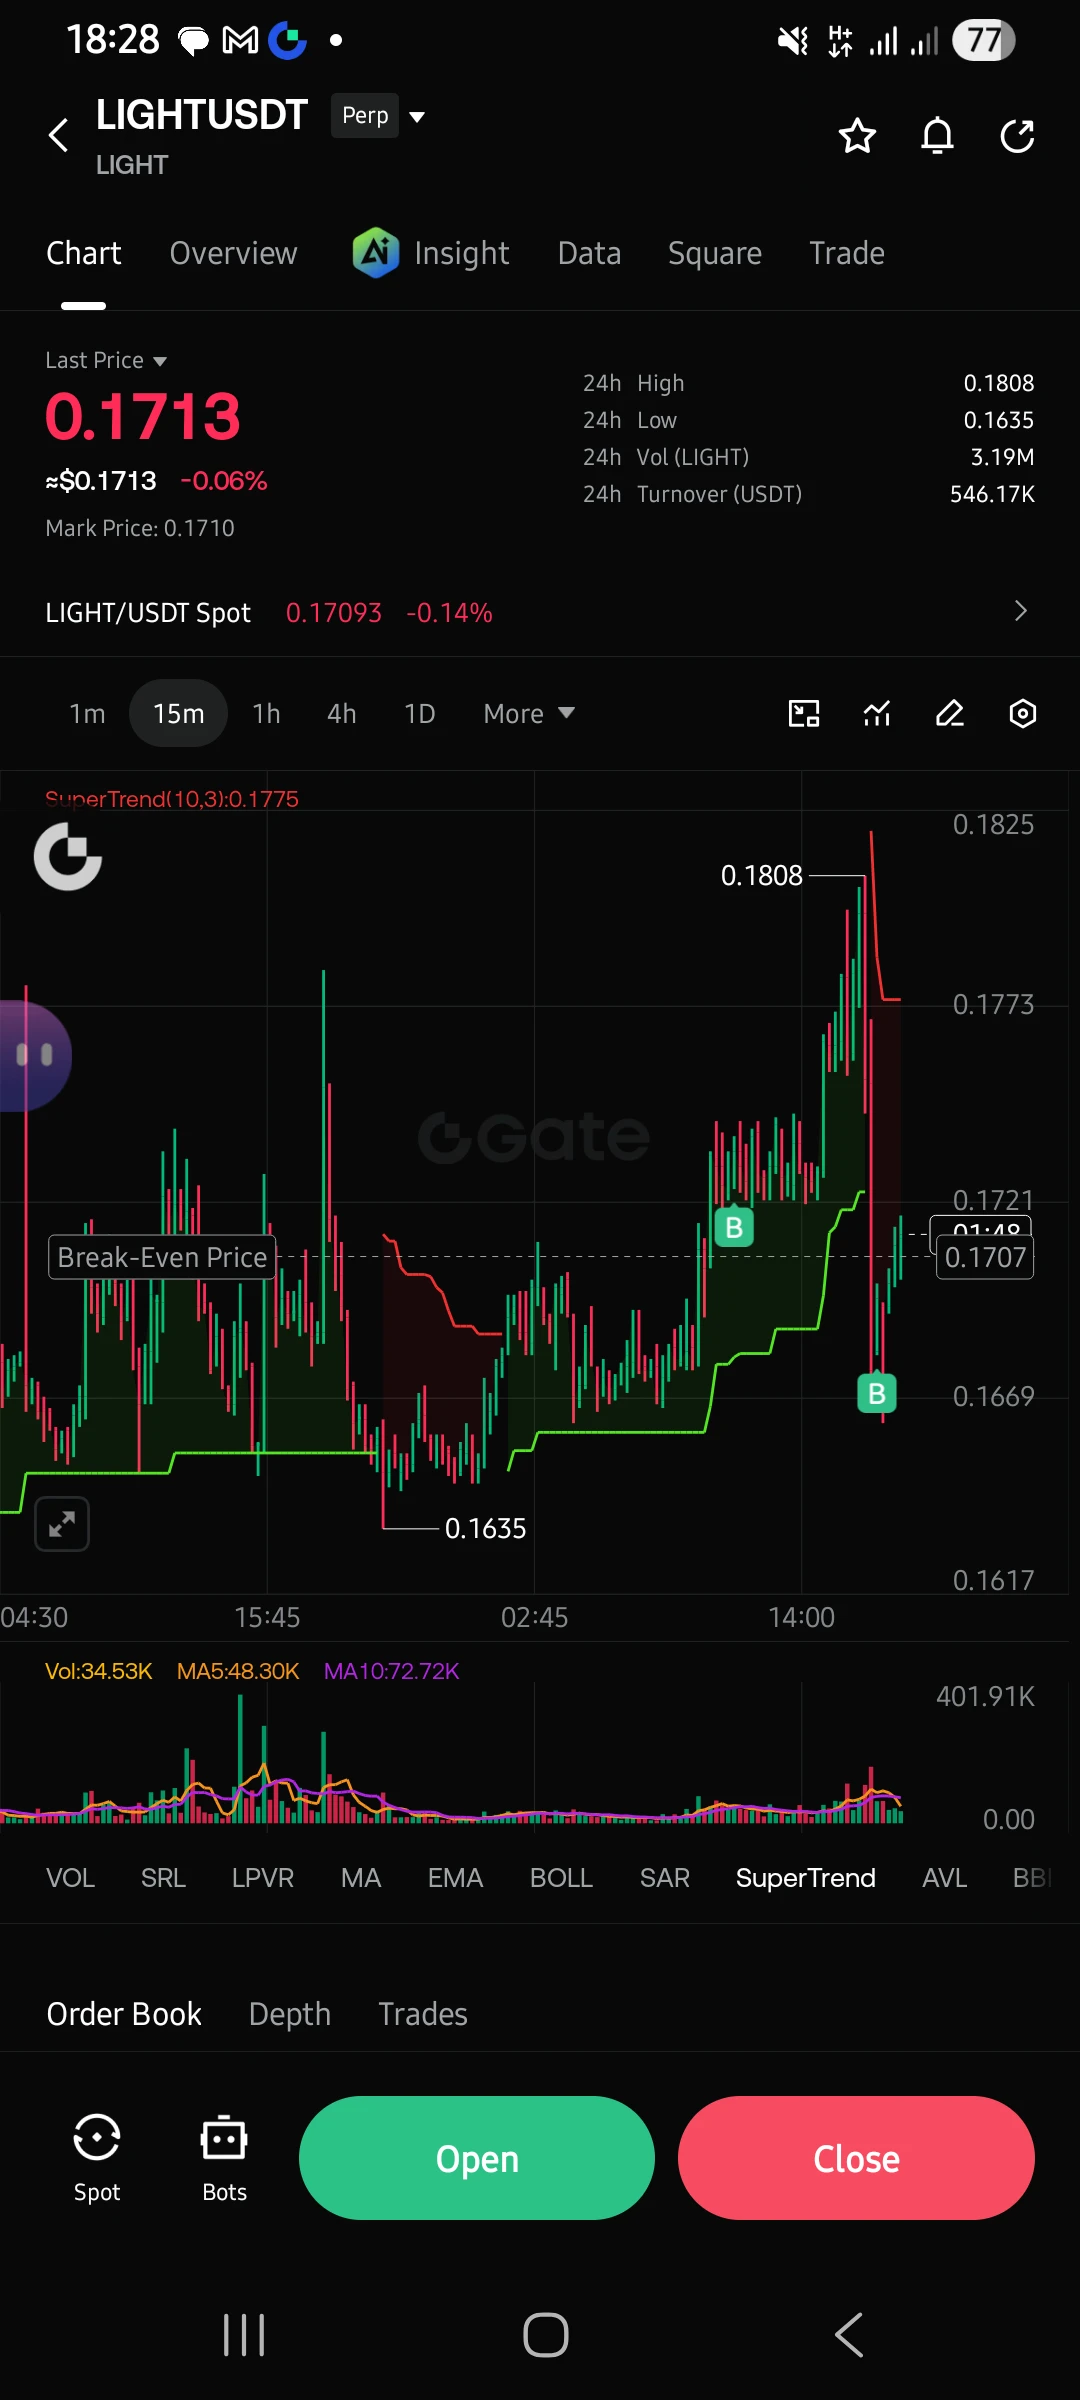The width and height of the screenshot is (1080, 2400).
Task: Toggle LPVR indicator
Action: tap(262, 1878)
